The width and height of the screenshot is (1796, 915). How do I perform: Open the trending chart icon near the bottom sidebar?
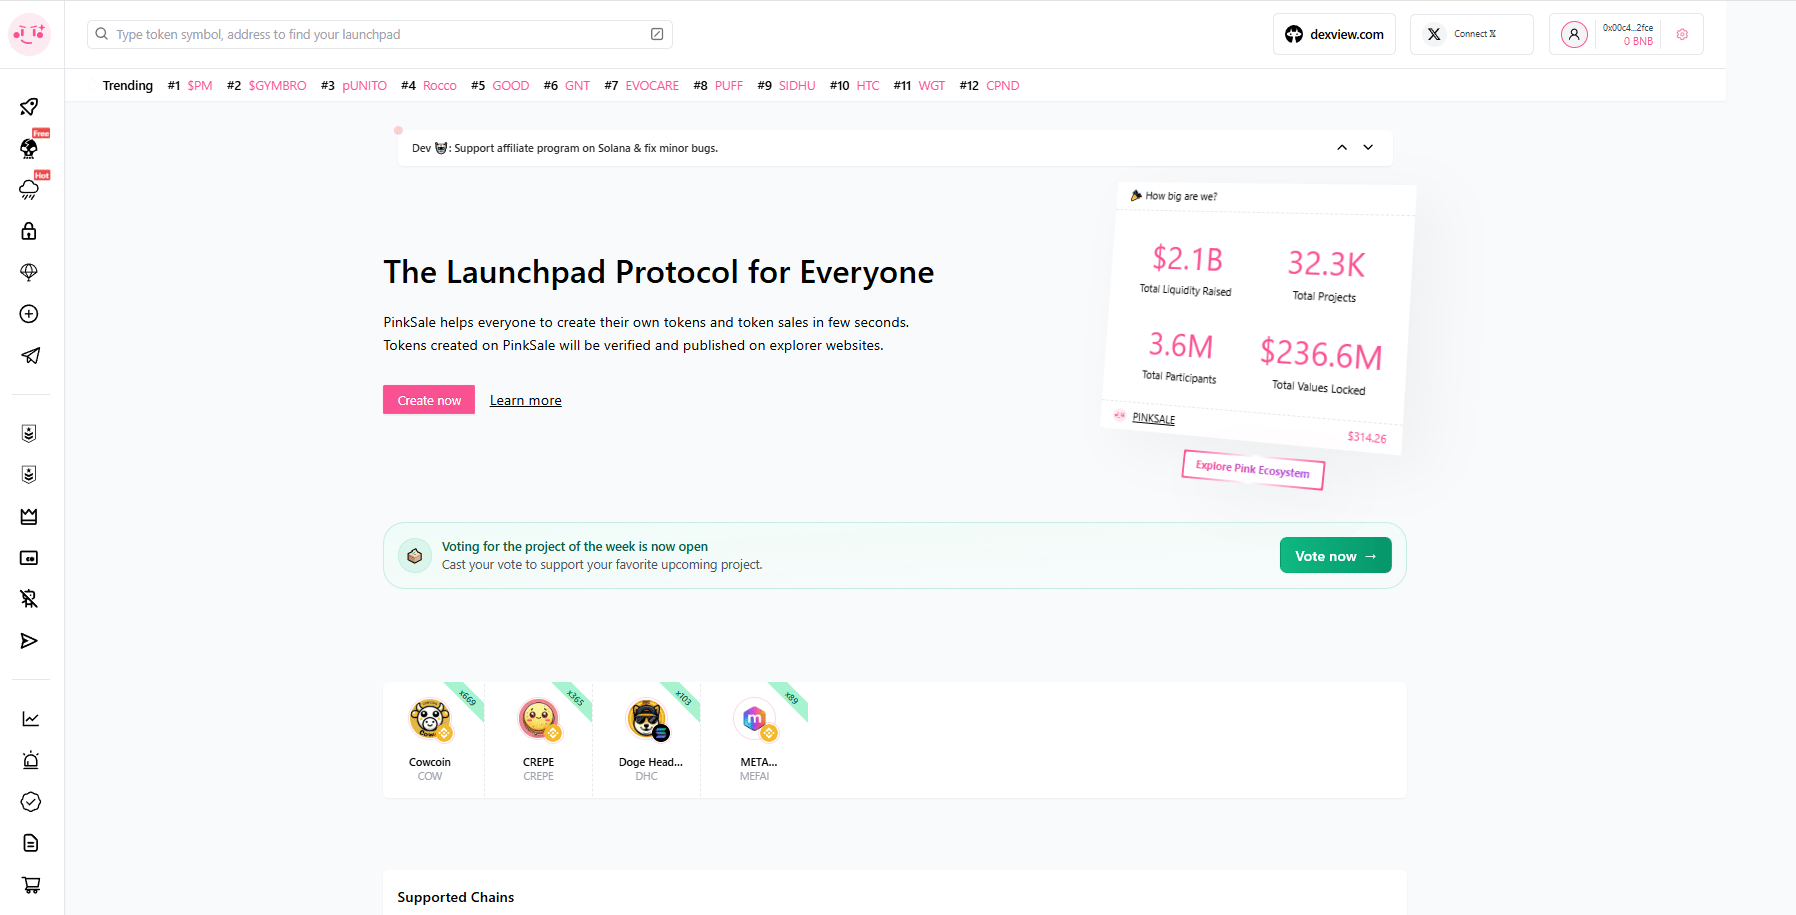(x=30, y=718)
